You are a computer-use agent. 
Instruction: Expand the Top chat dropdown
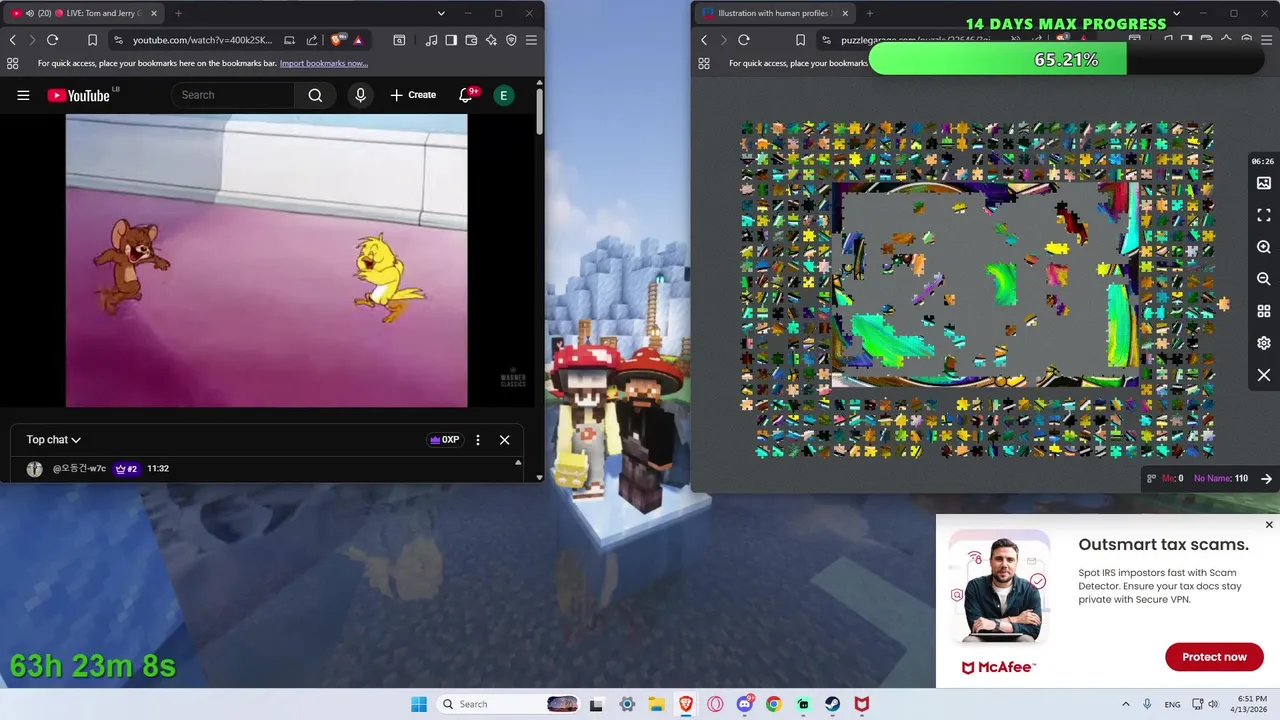pos(54,440)
